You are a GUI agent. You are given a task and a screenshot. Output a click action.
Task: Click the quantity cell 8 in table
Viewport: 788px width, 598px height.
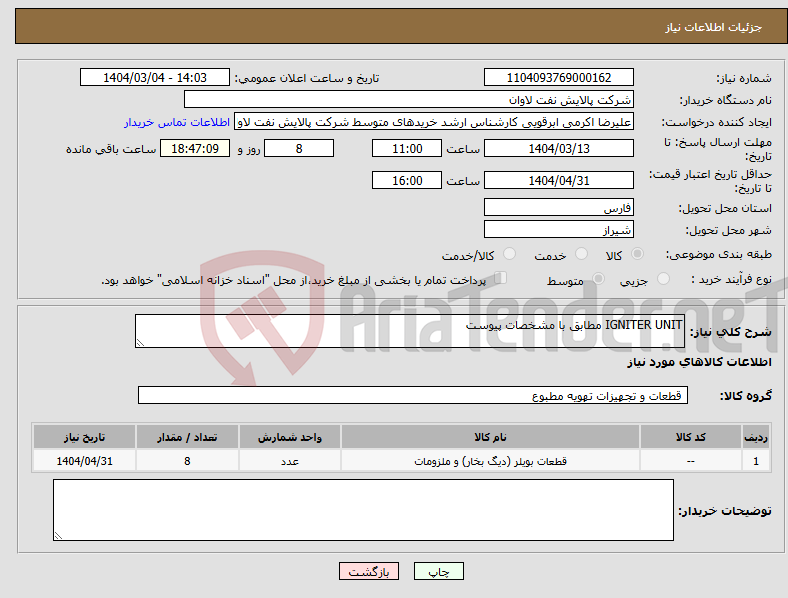187,461
